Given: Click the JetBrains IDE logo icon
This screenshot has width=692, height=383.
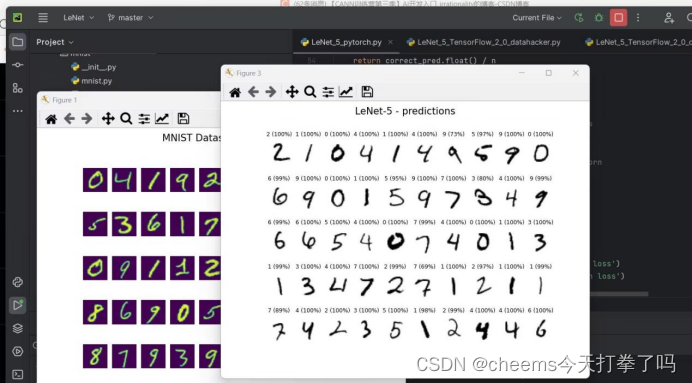Looking at the screenshot, I should [18, 18].
